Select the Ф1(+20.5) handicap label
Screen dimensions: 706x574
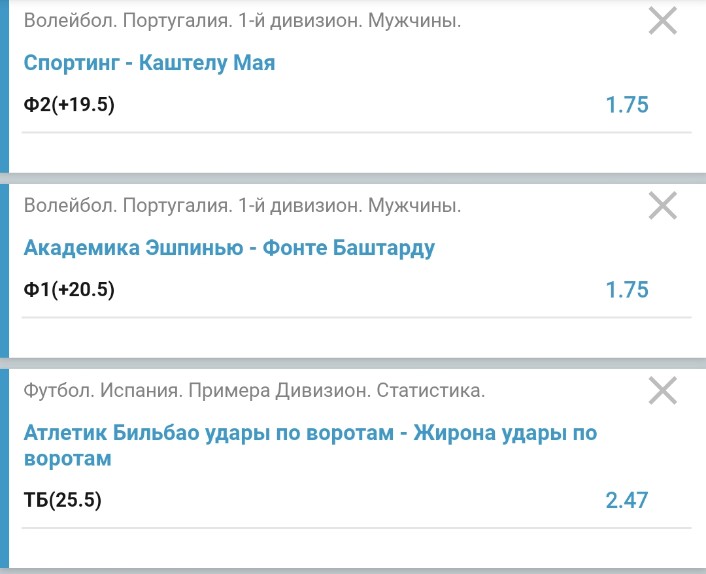coord(69,290)
